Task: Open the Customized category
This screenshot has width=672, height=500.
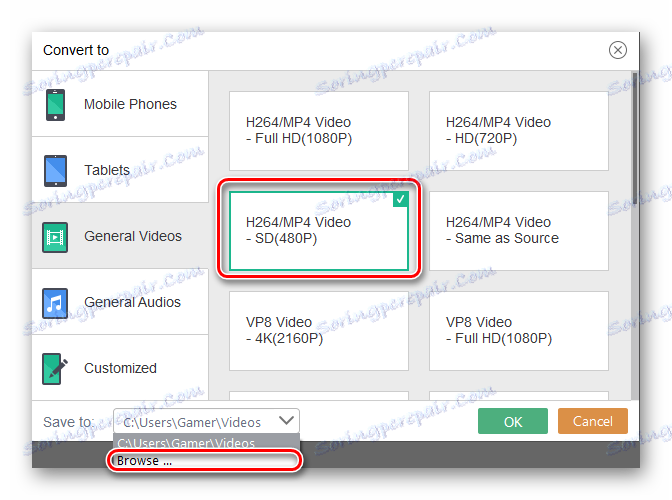Action: tap(120, 368)
